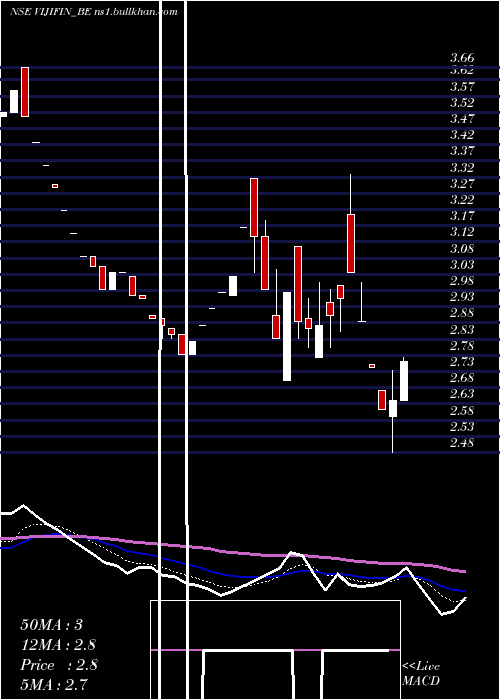Viewport: 500px width, 700px height.
Task: Select the 5MA : 2.7 indicator label
Action: (x=54, y=684)
